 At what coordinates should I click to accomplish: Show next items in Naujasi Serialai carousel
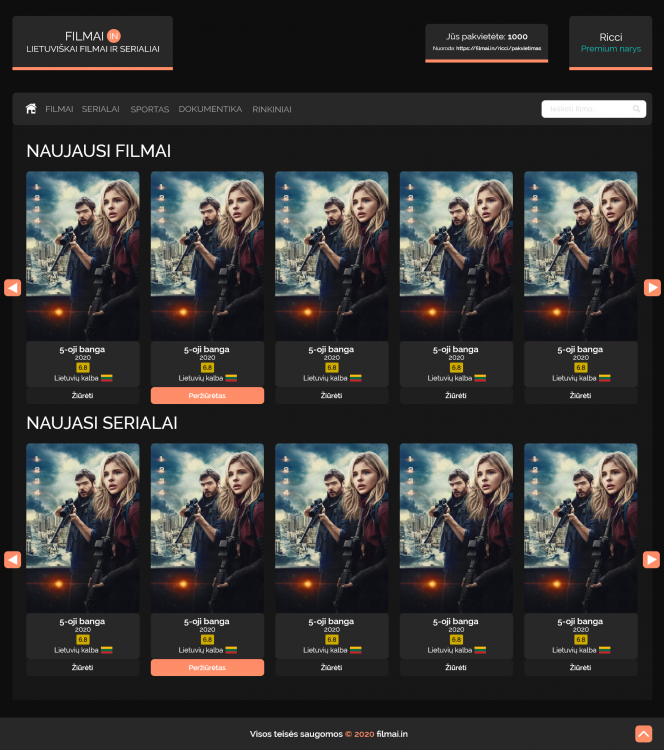[652, 559]
